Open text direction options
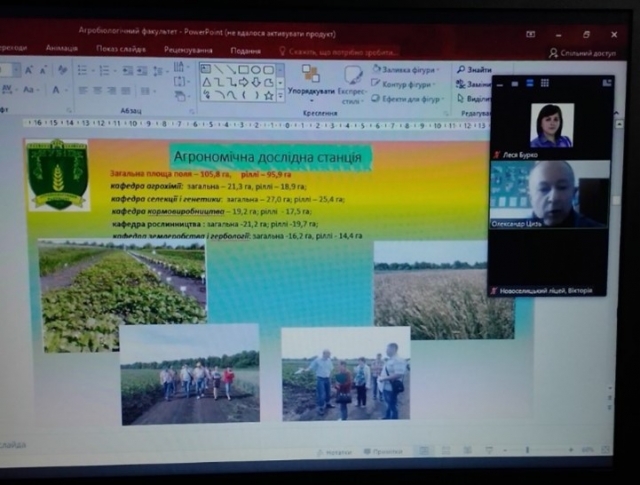 (180, 67)
